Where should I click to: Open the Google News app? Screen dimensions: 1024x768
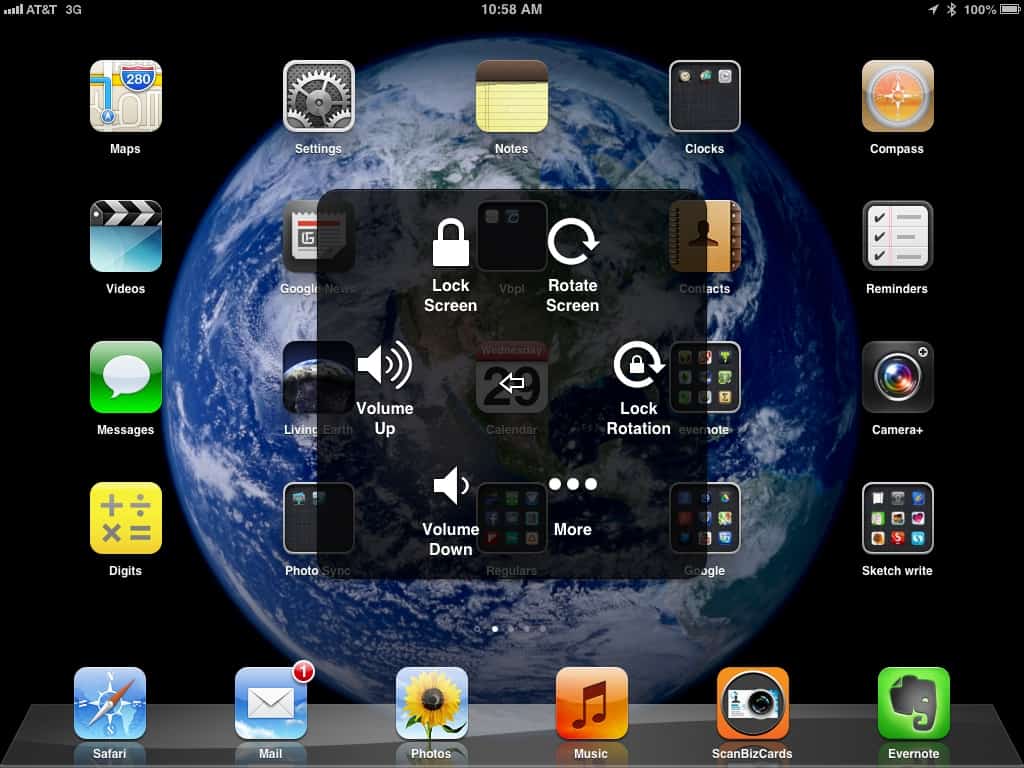tap(319, 236)
